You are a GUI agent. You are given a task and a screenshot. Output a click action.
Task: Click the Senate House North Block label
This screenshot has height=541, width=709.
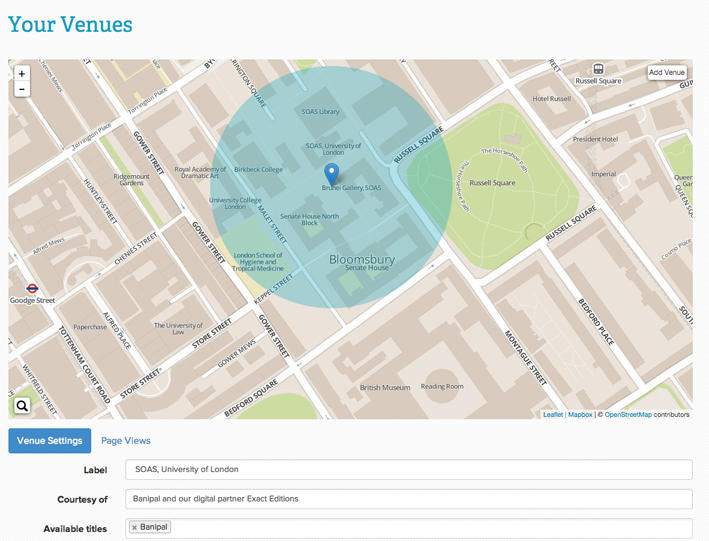click(309, 219)
